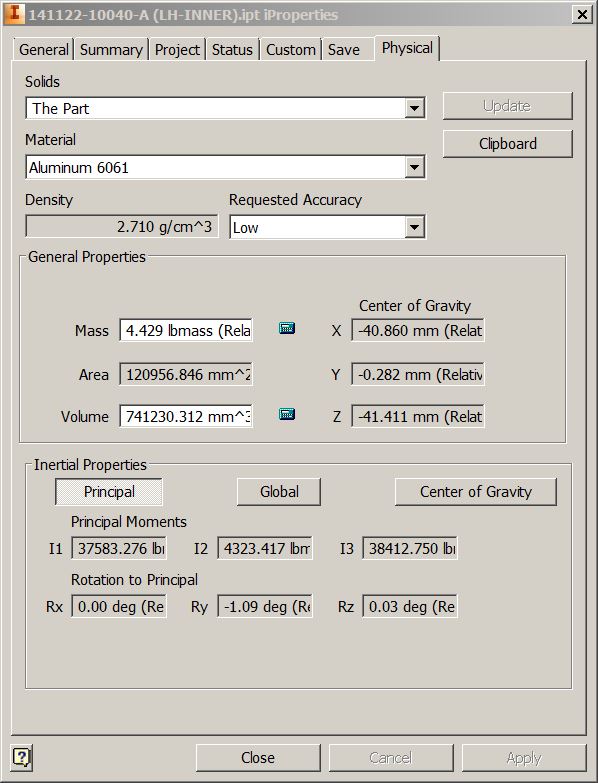Image resolution: width=598 pixels, height=783 pixels.
Task: Open the Summary tab
Action: point(111,49)
